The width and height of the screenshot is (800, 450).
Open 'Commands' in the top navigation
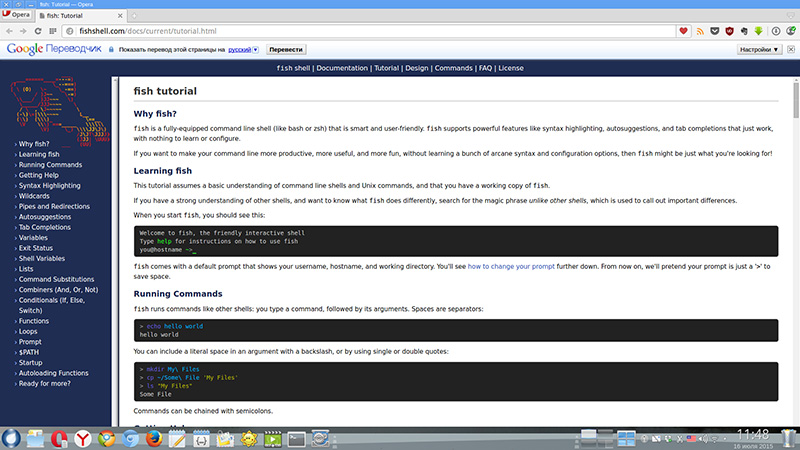tap(454, 68)
